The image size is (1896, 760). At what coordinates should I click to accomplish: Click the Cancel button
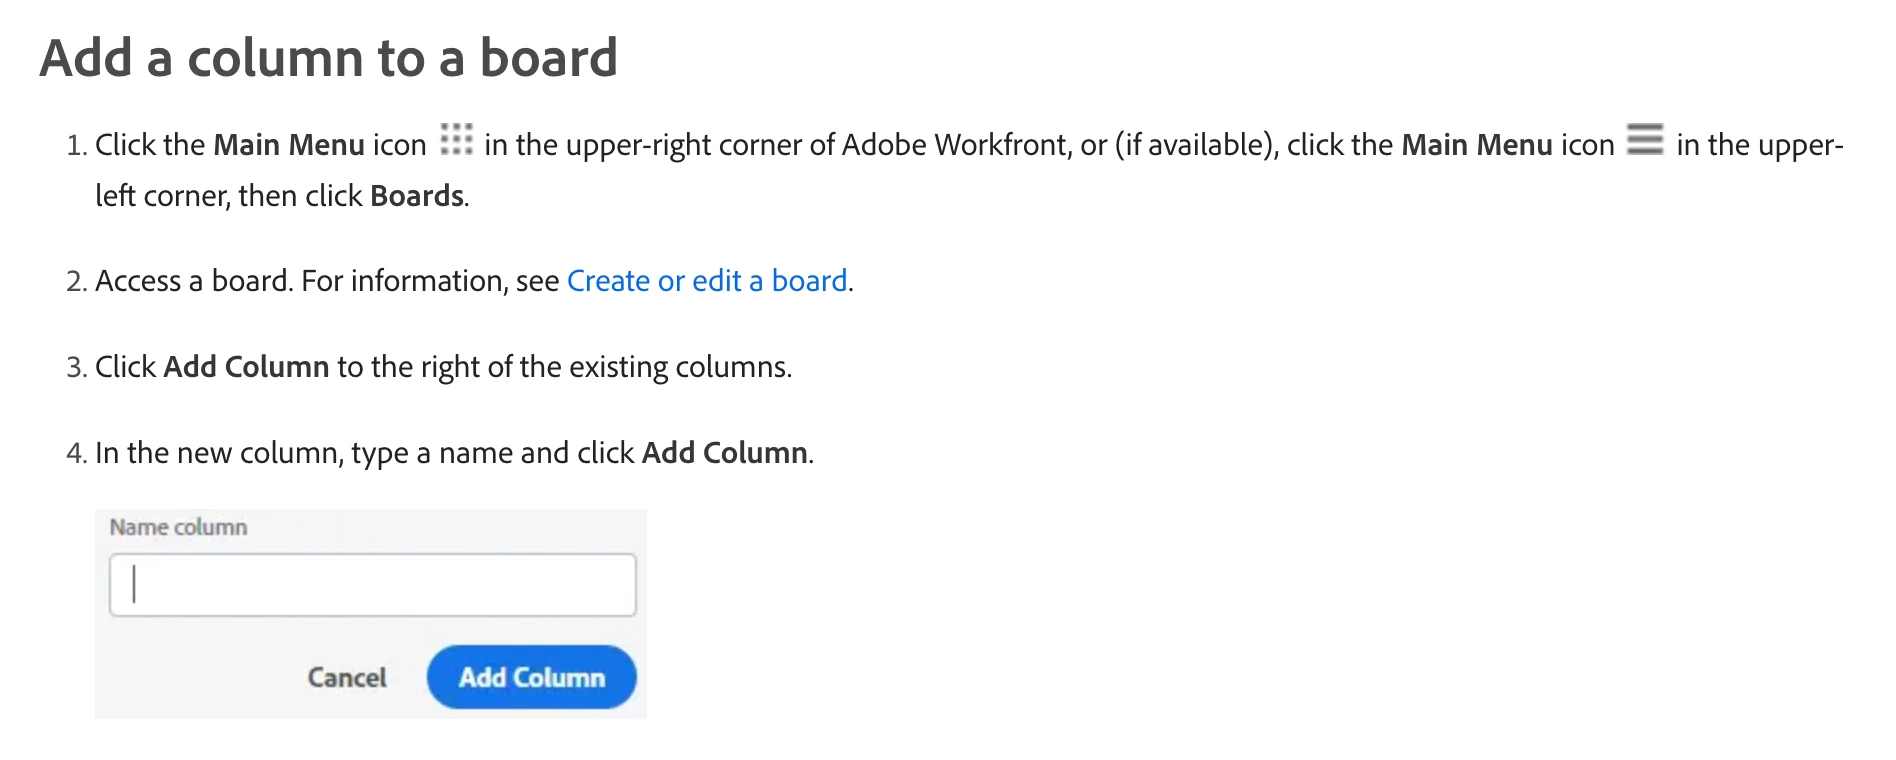click(x=347, y=678)
